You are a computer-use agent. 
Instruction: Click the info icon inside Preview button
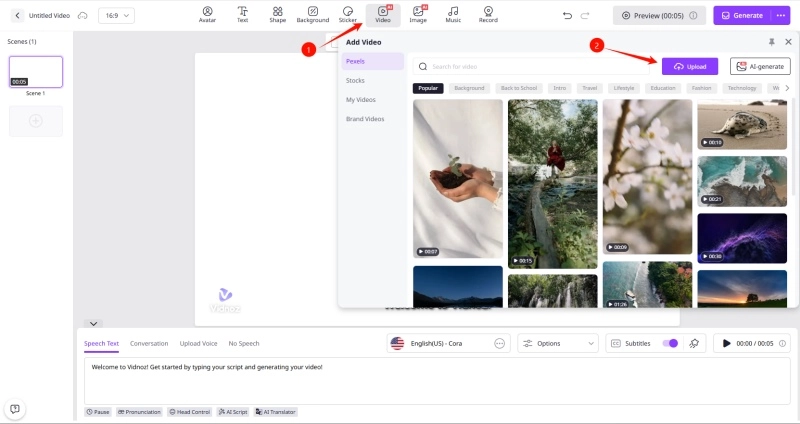[693, 16]
